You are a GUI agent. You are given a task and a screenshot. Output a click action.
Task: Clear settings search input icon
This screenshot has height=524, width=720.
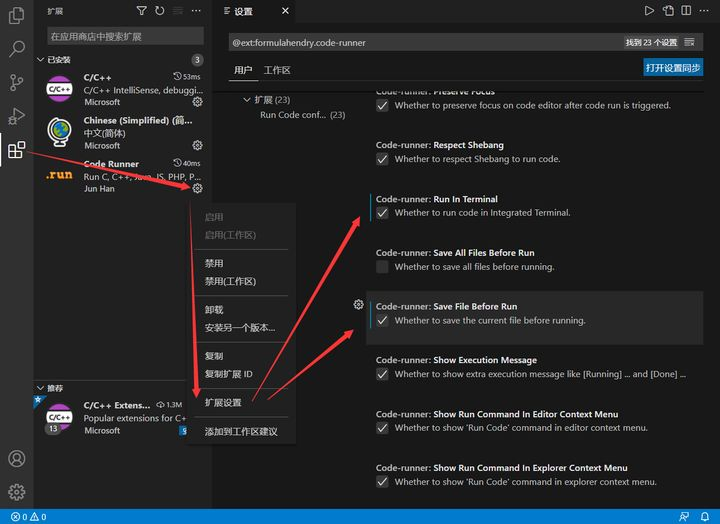[689, 42]
